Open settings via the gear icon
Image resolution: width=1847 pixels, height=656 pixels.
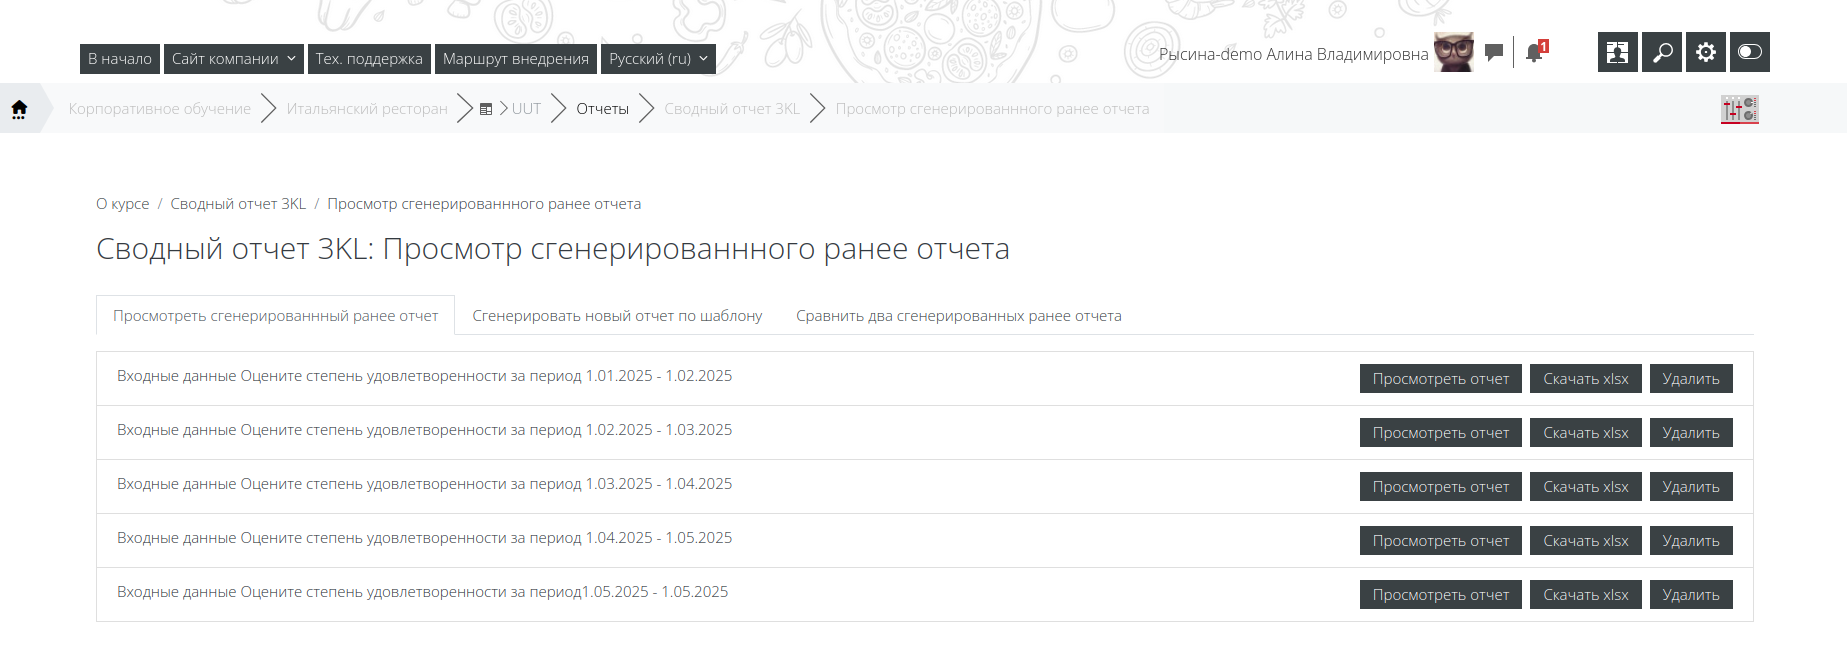[x=1706, y=52]
